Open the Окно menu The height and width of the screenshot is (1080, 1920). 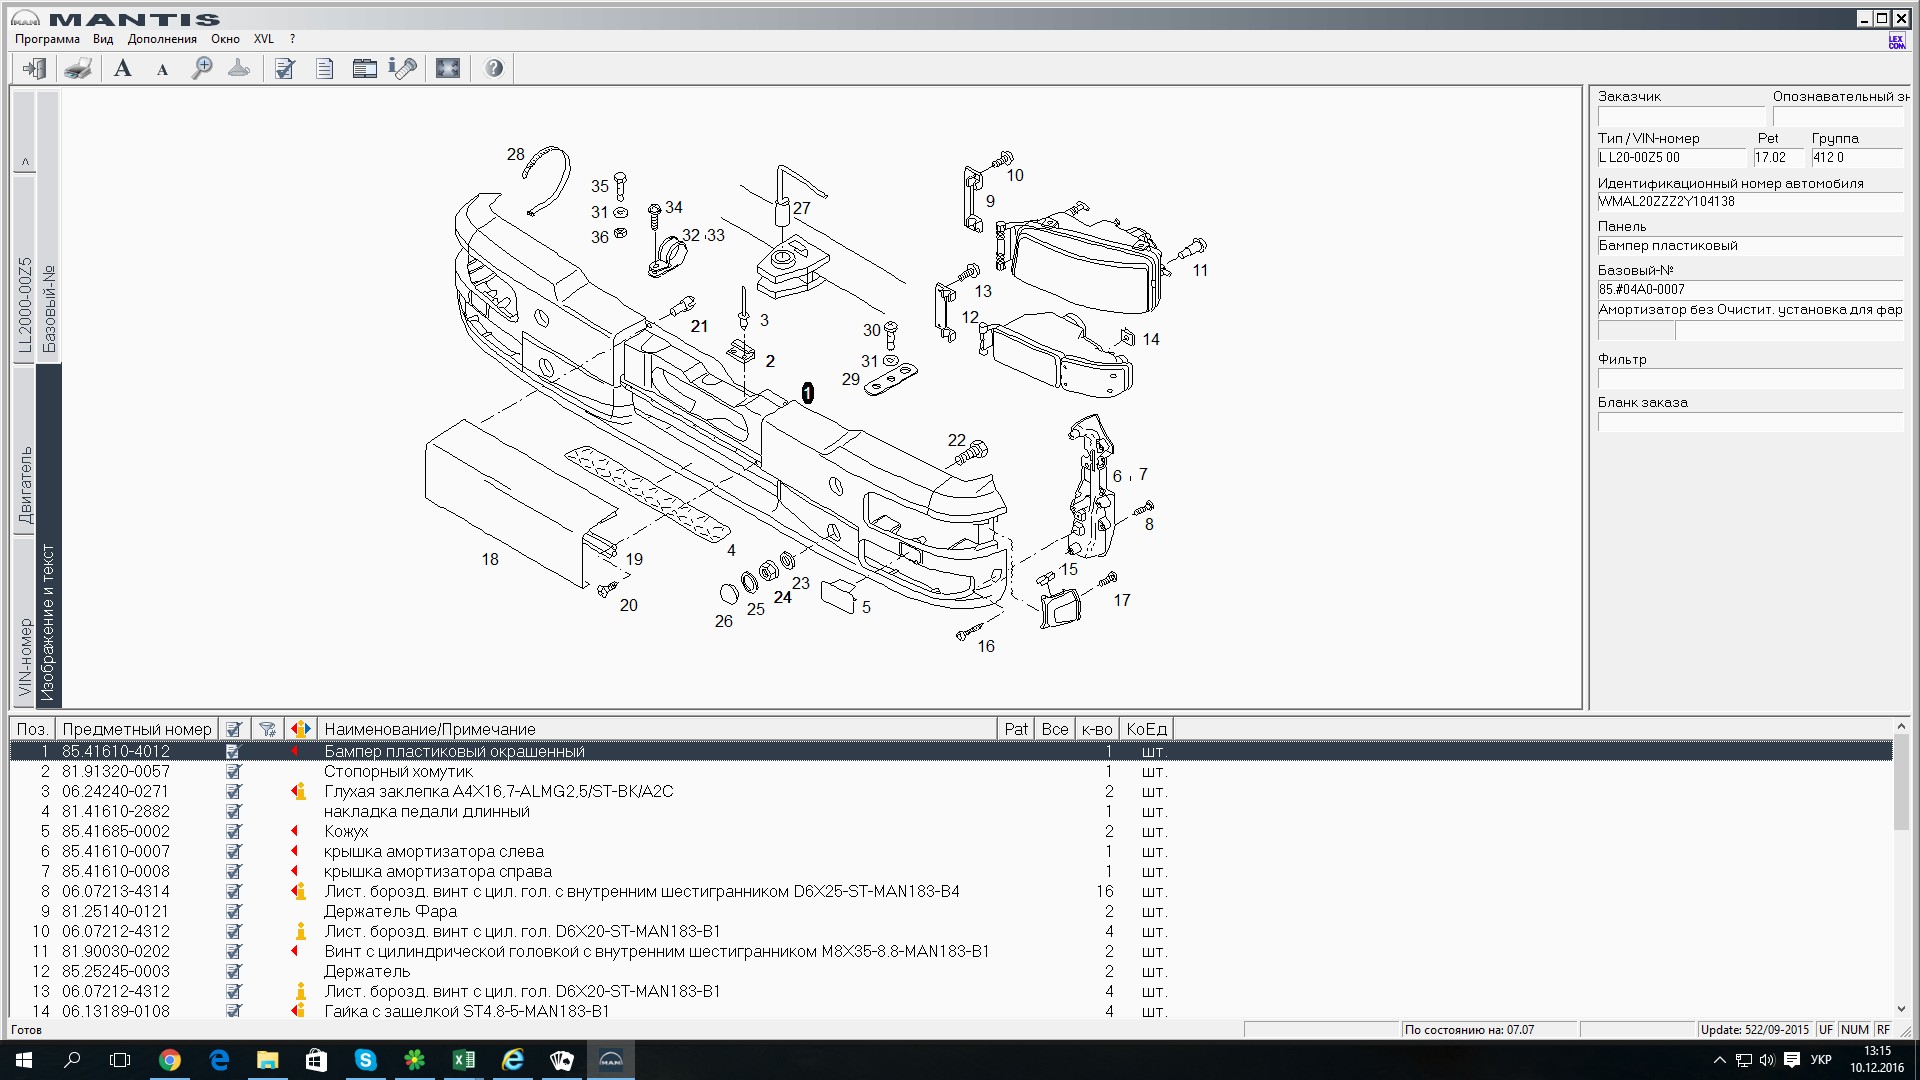tap(225, 39)
